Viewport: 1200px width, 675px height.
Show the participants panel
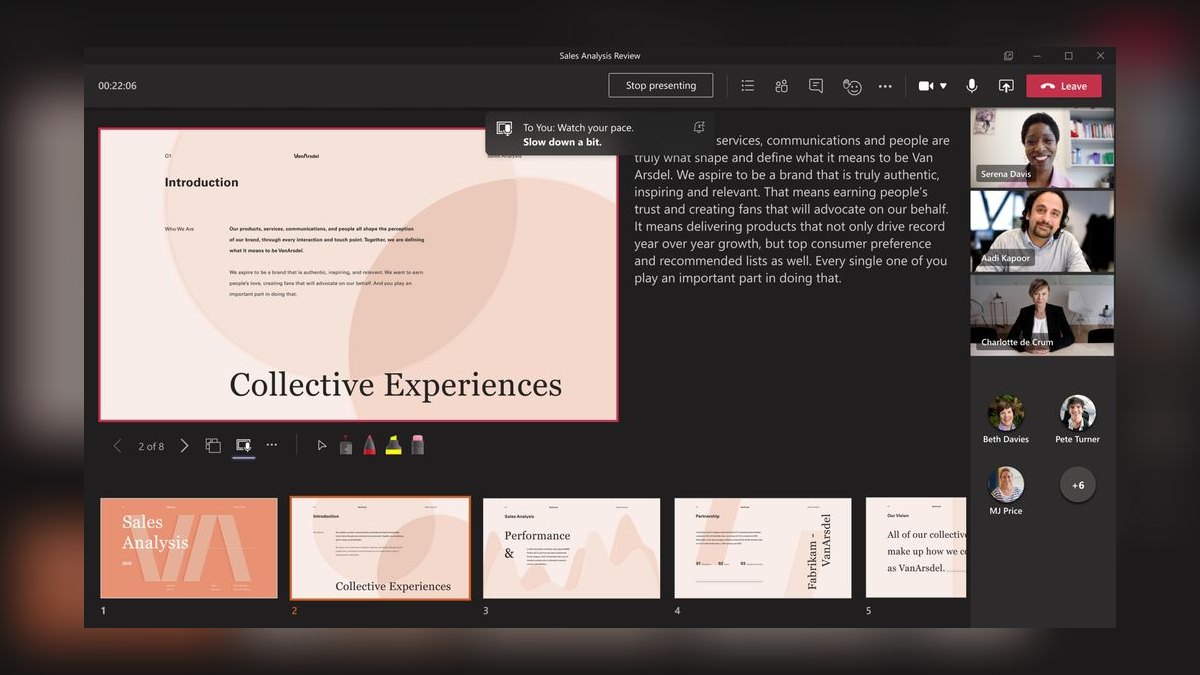click(781, 86)
